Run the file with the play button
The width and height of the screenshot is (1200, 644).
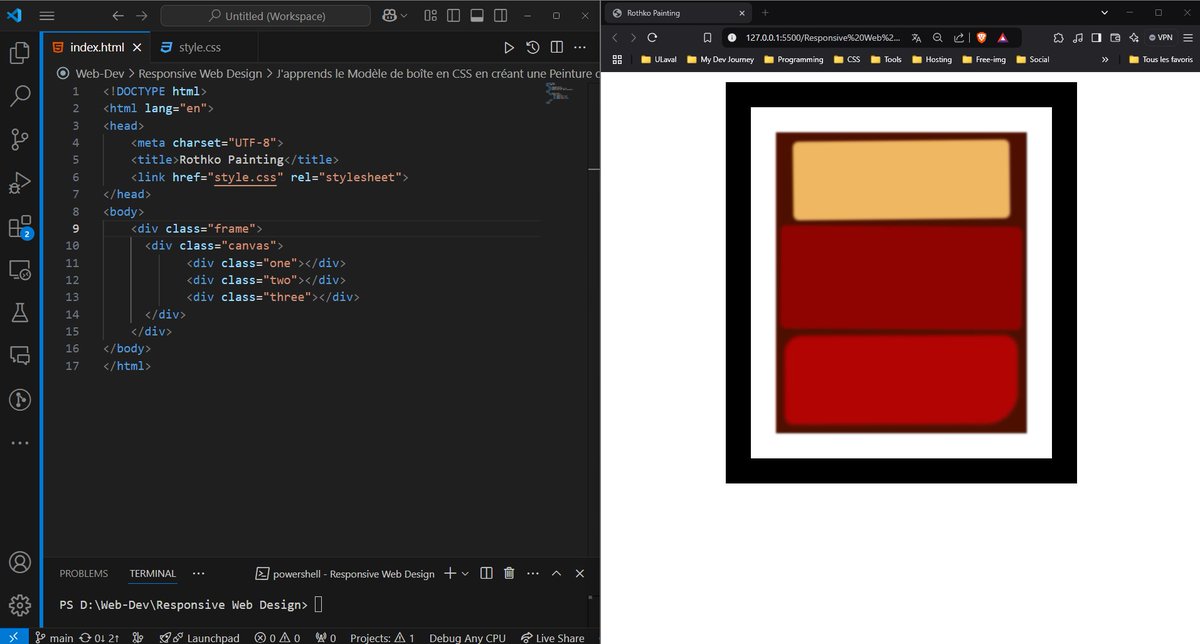[x=509, y=47]
